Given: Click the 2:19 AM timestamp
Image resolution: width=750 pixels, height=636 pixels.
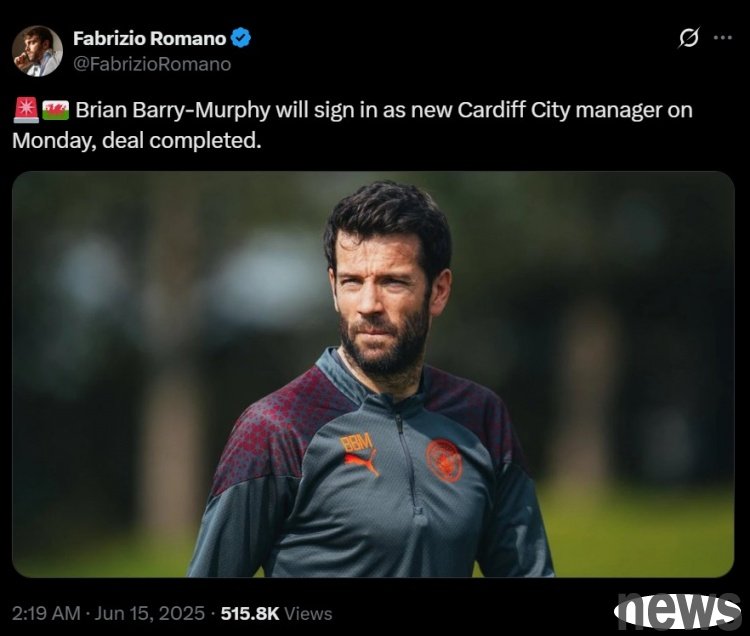Looking at the screenshot, I should pos(46,614).
